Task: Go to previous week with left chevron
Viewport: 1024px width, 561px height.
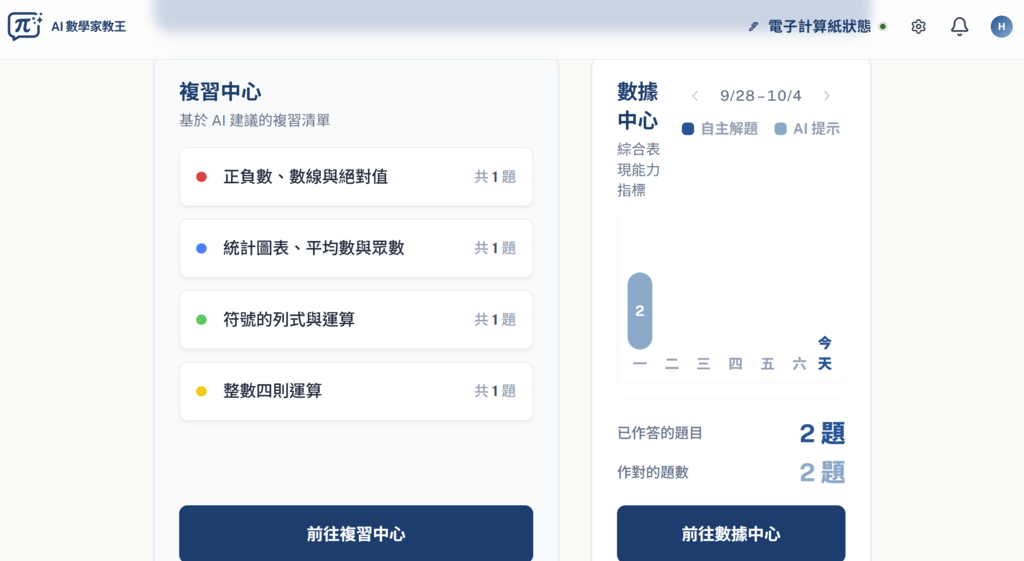Action: click(695, 96)
